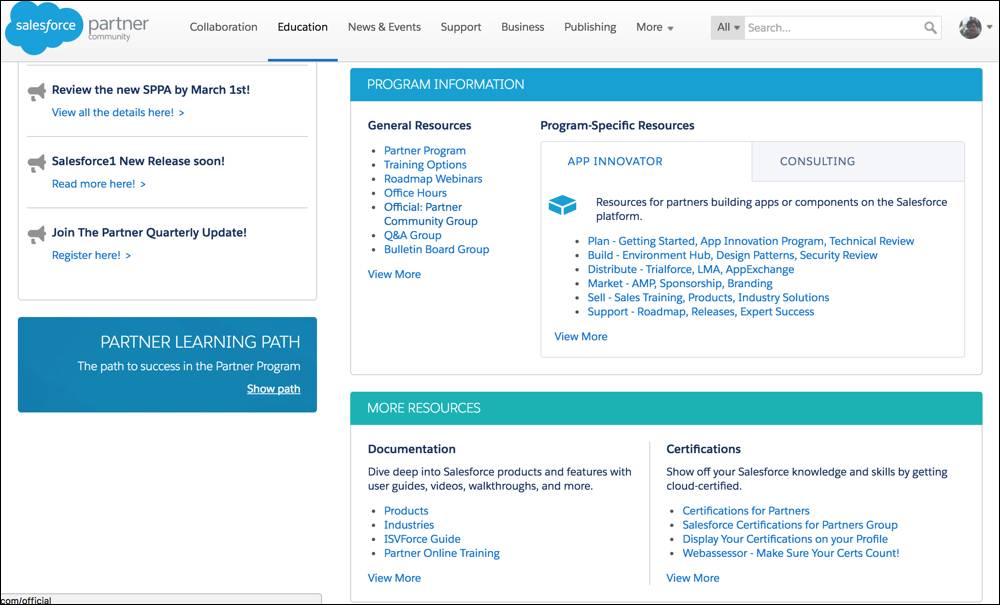Open the All search scope dropdown
This screenshot has height=605, width=1000.
pos(728,27)
